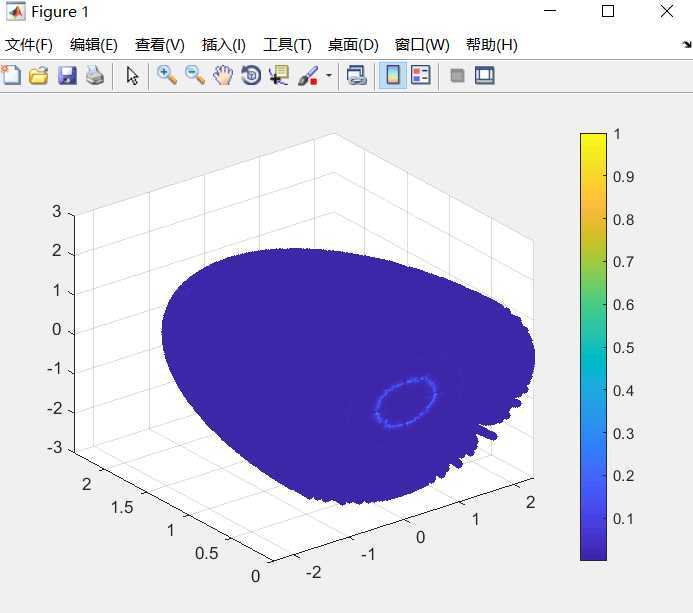
Task: Toggle the Insert Legend button
Action: [x=420, y=75]
